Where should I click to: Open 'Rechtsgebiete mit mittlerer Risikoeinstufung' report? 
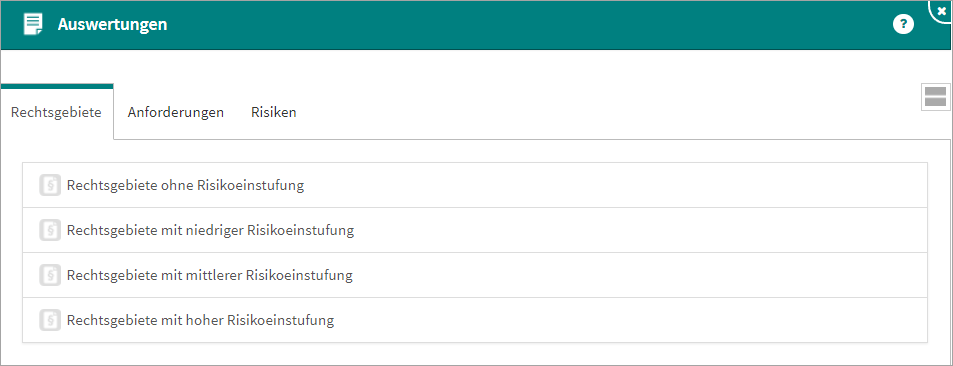[x=475, y=275]
